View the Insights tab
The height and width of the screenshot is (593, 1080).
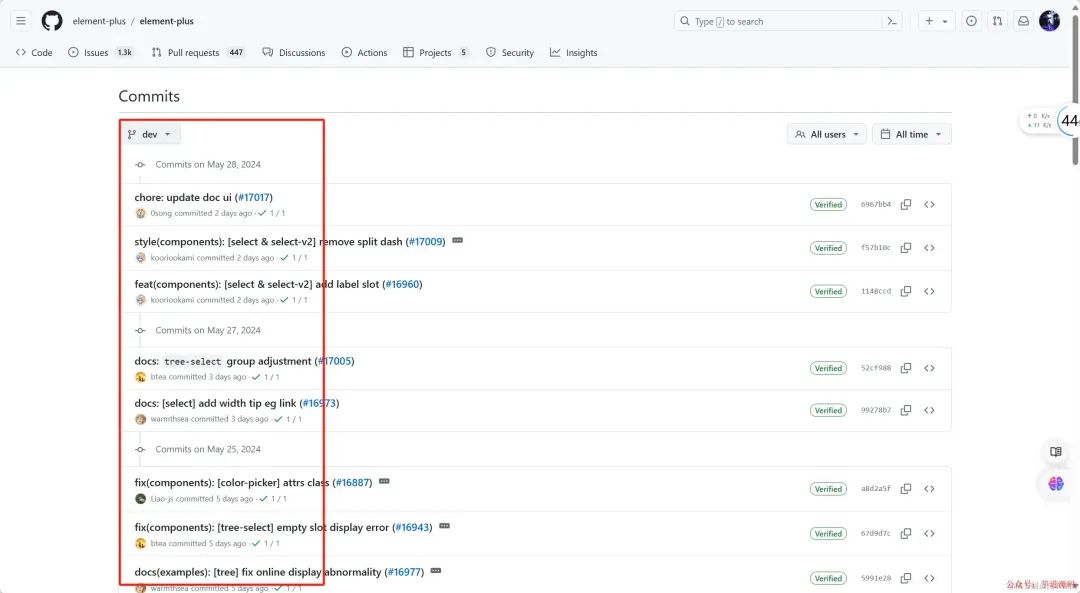[574, 52]
